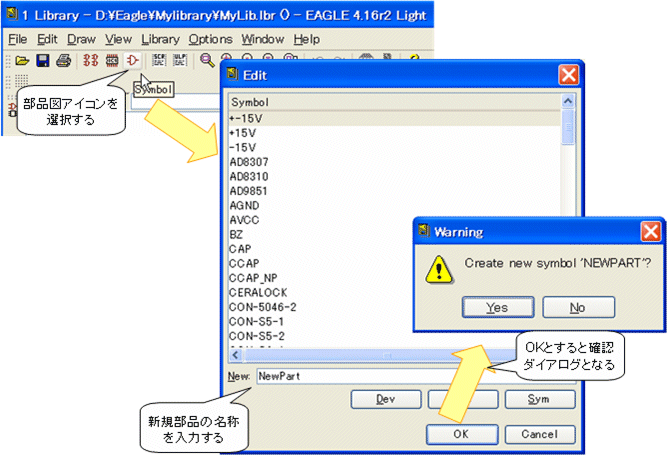This screenshot has height=455, width=667.
Task: Open the Device editor icon
Action: [91, 61]
